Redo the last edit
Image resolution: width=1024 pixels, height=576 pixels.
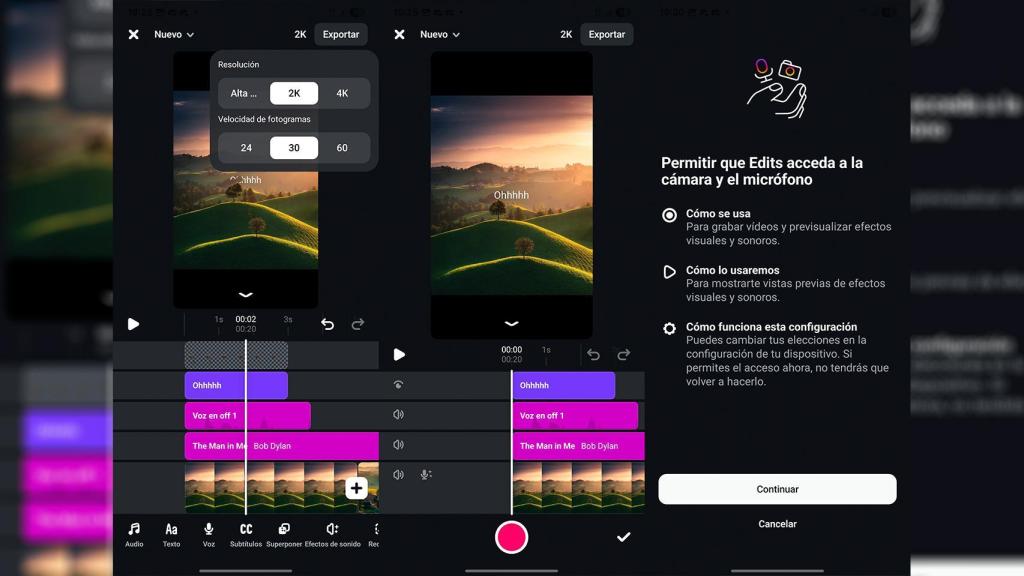358,324
